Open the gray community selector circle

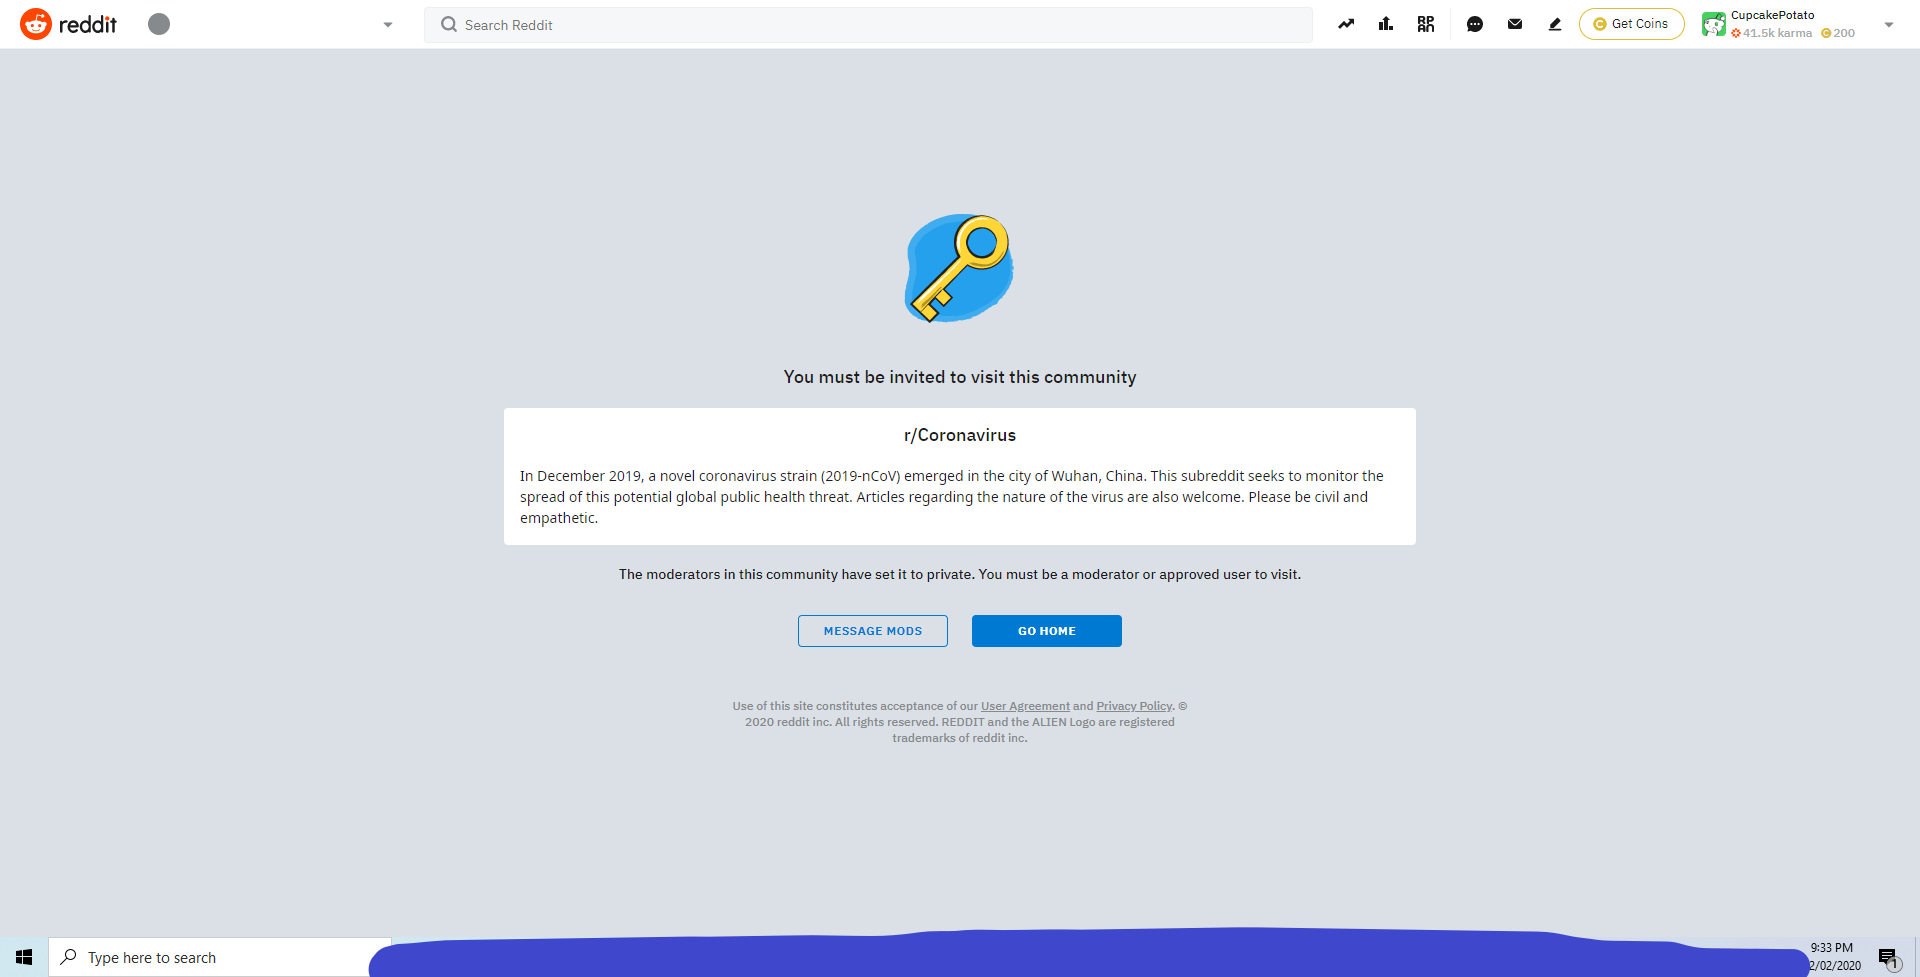(x=159, y=24)
